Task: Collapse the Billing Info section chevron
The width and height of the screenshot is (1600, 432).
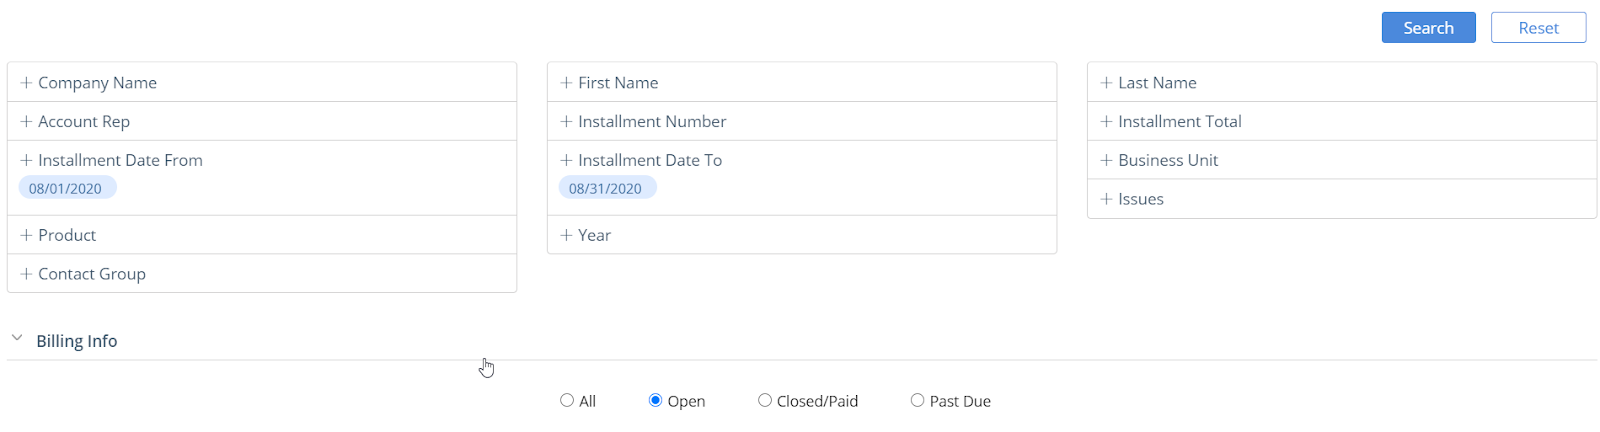Action: tap(17, 338)
